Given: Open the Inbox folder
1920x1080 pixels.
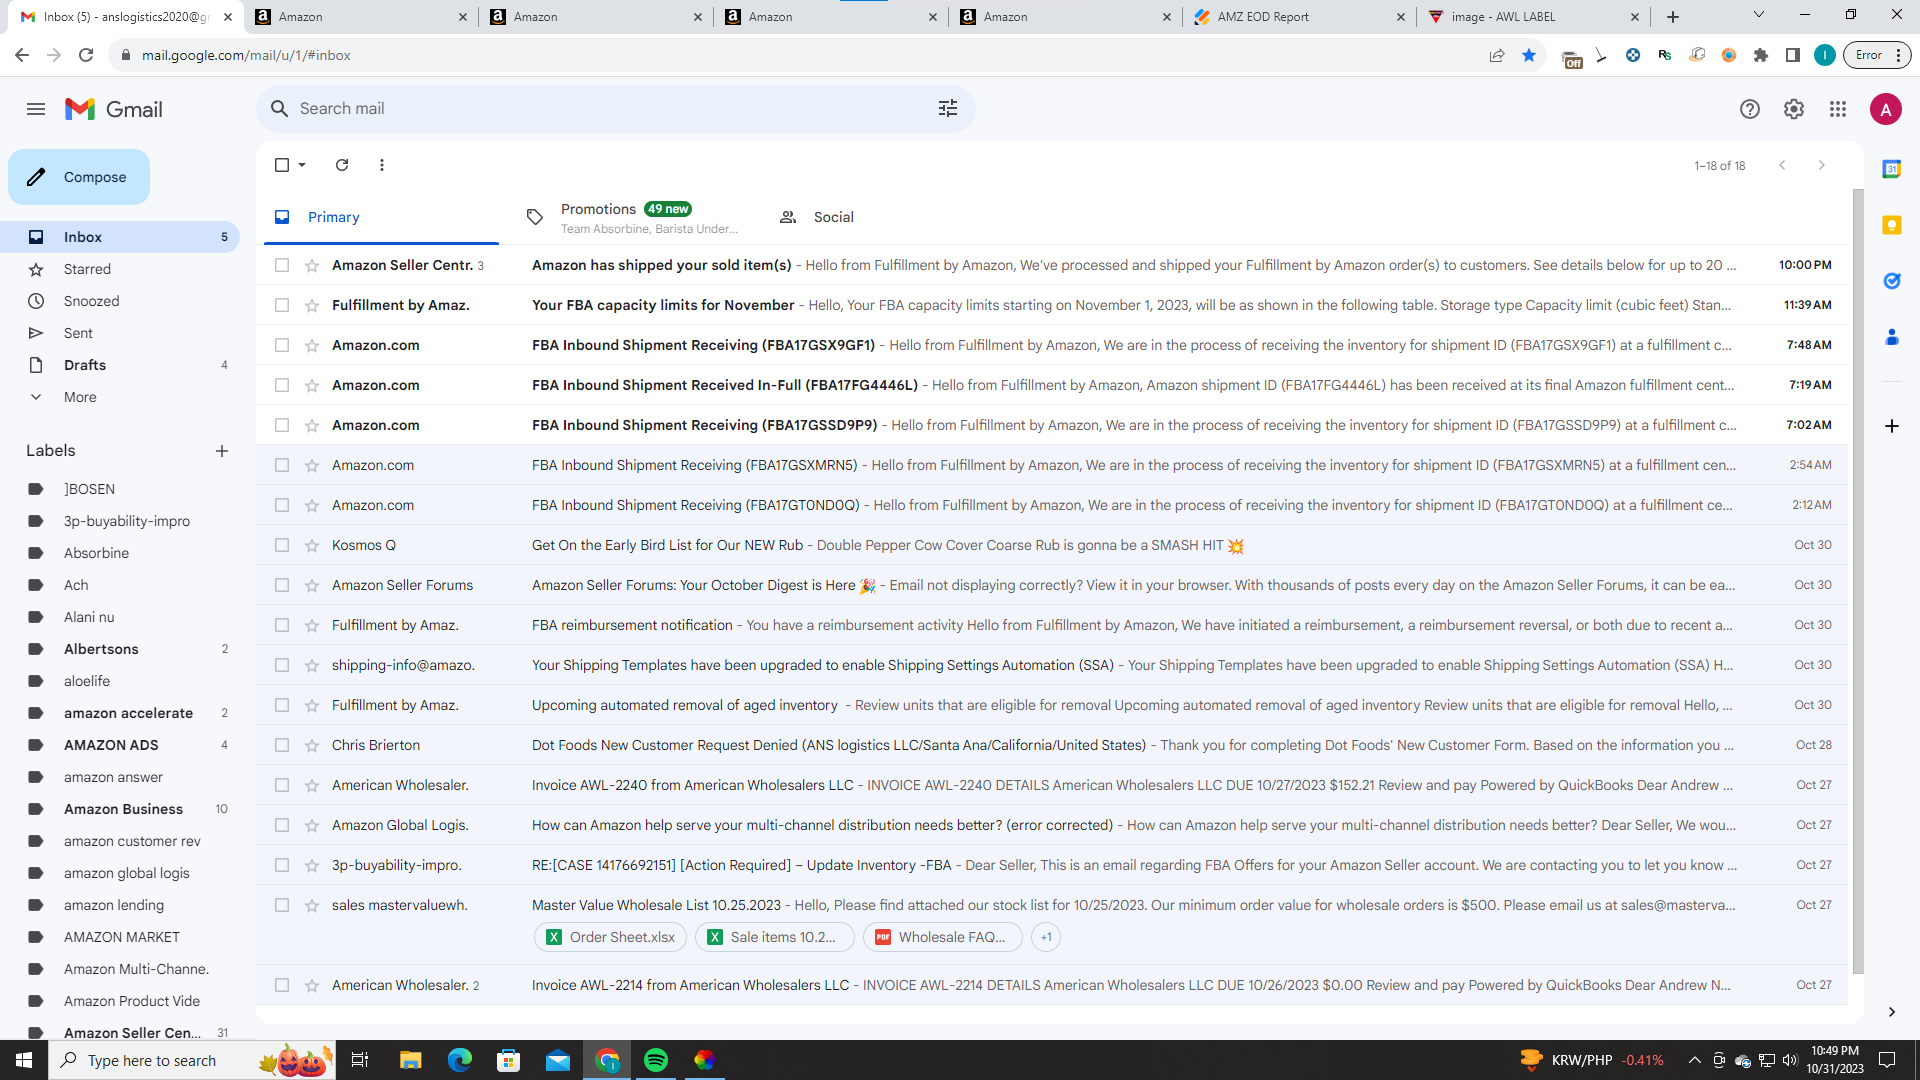Looking at the screenshot, I should coord(120,237).
